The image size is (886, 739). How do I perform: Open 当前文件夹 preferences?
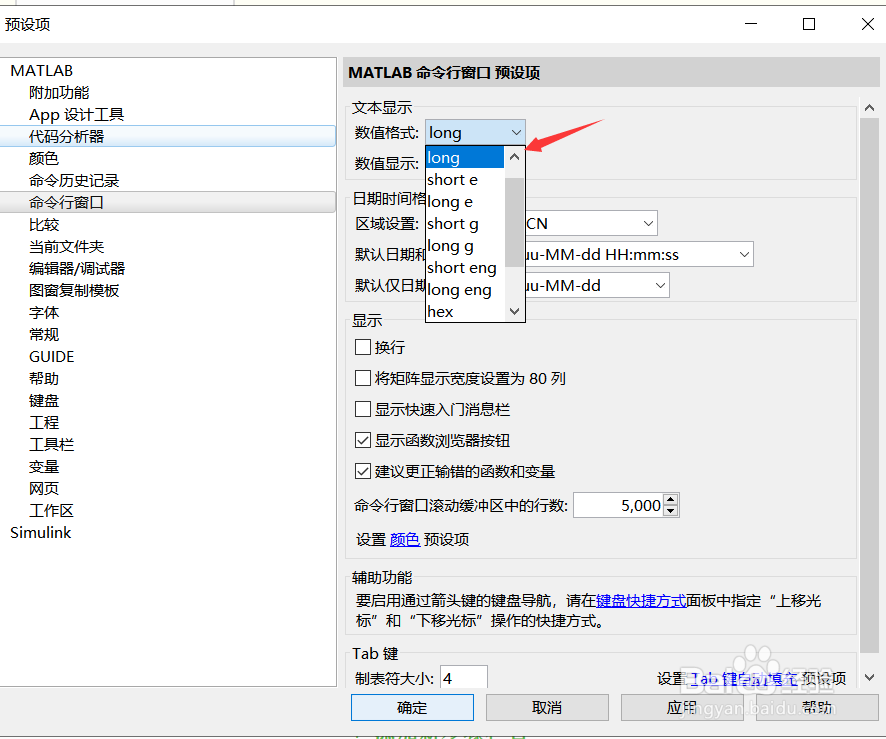point(66,246)
